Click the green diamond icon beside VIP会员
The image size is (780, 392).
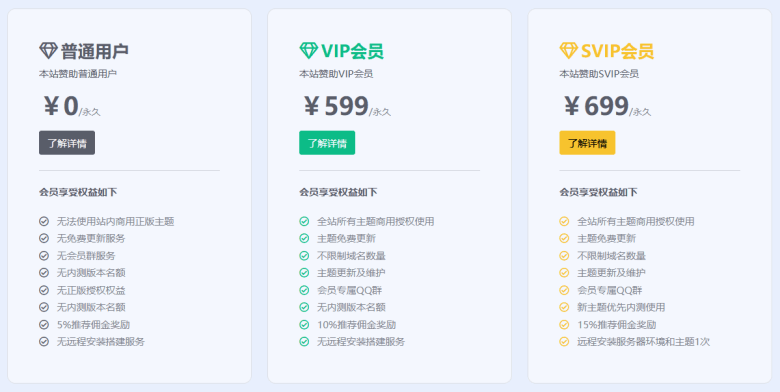click(308, 50)
